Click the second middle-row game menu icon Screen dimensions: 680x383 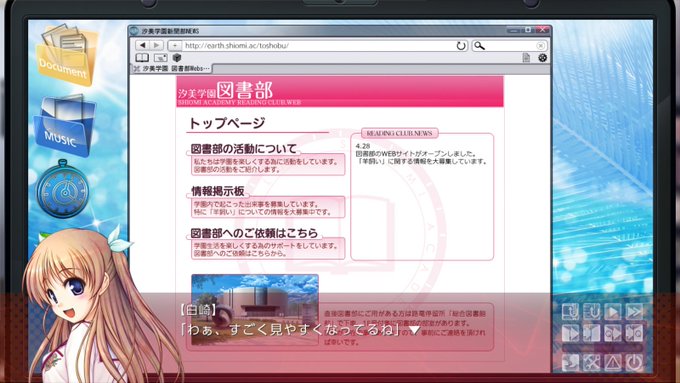click(592, 333)
